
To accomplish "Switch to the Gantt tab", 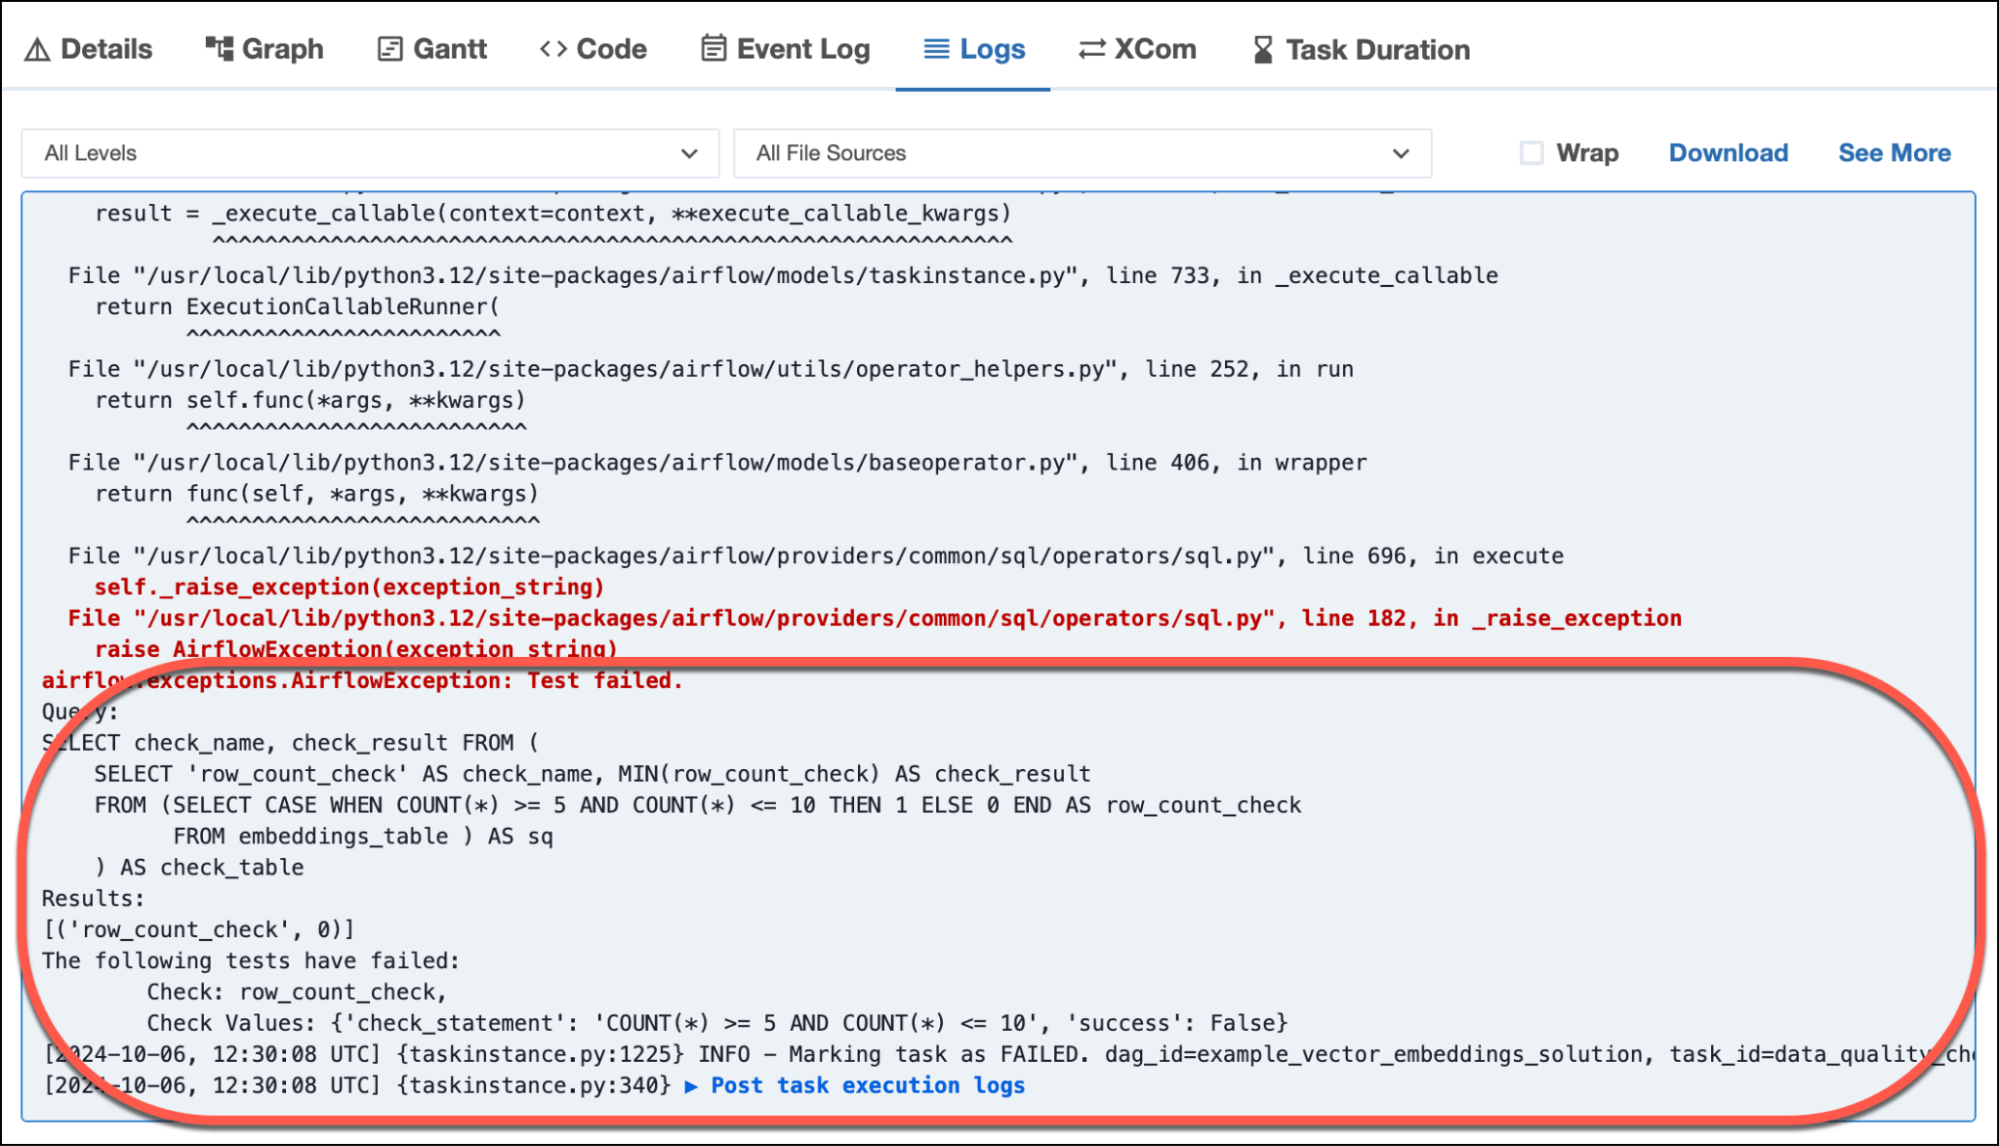I will click(449, 49).
